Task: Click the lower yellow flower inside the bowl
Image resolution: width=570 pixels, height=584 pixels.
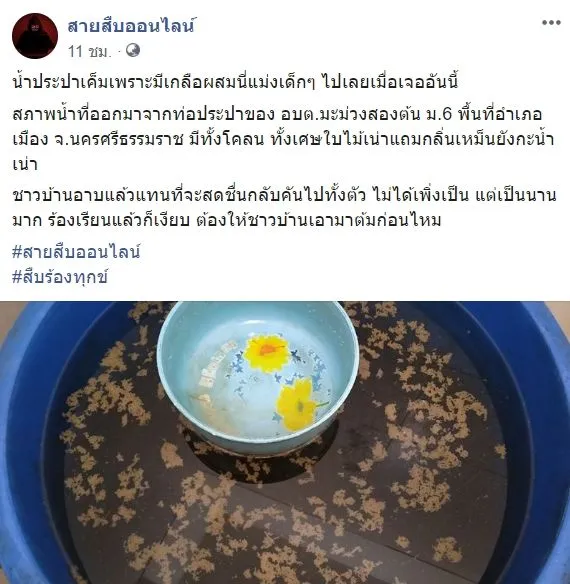Action: click(x=298, y=404)
